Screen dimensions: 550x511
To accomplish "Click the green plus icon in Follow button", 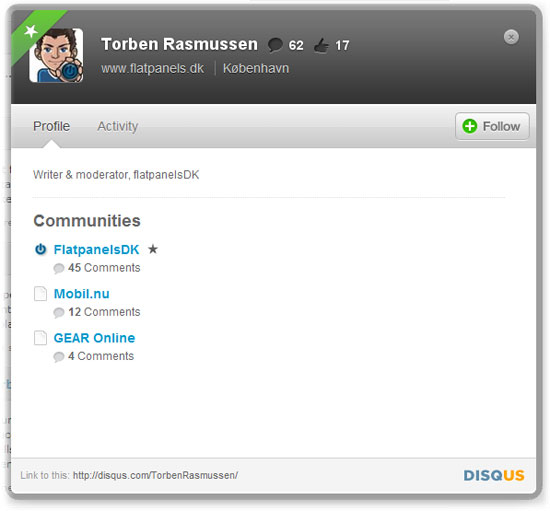I will pyautogui.click(x=469, y=126).
